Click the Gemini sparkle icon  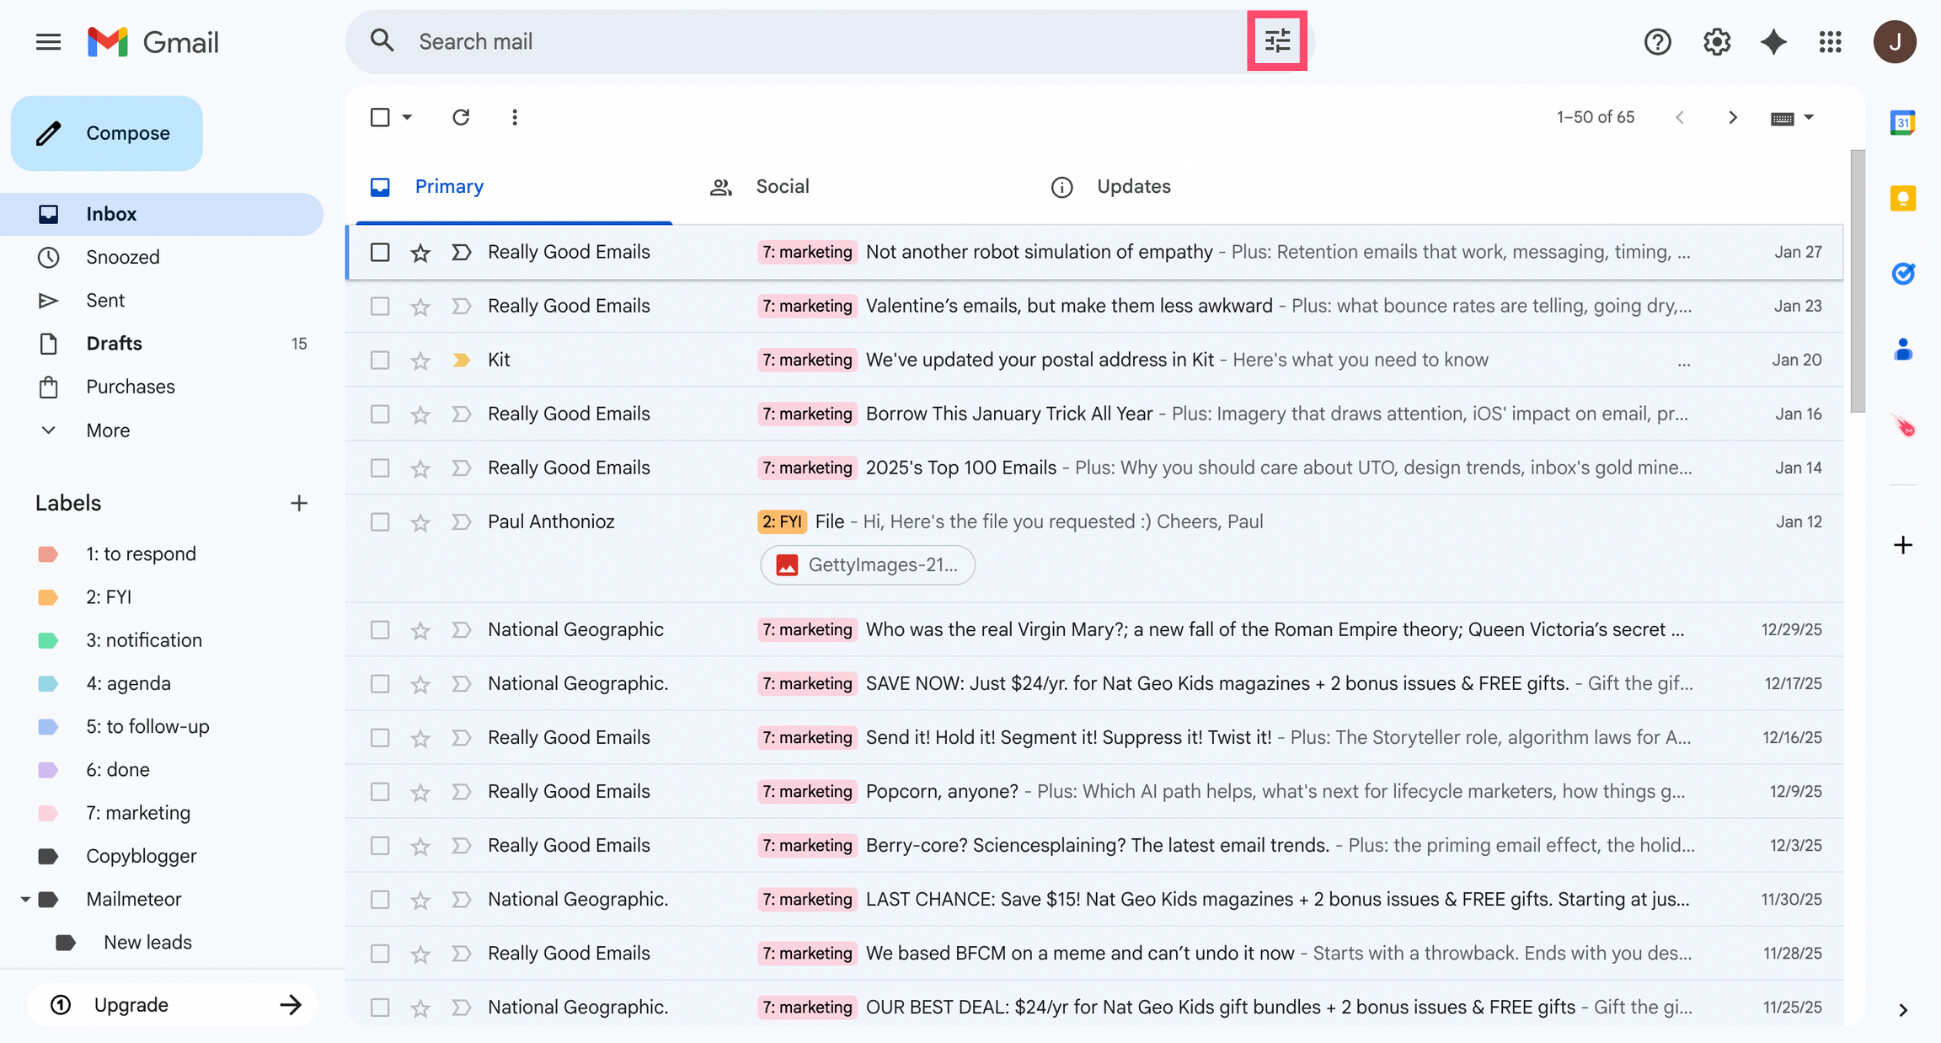pyautogui.click(x=1774, y=41)
